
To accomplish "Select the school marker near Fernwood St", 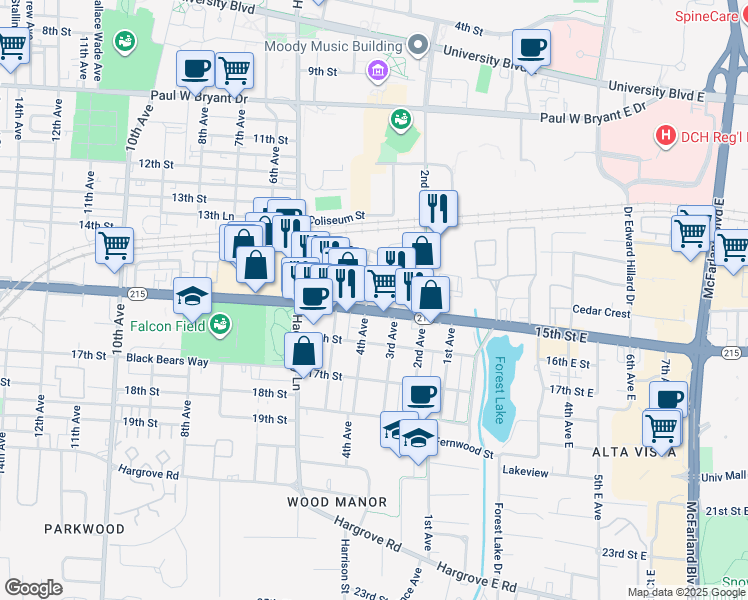I will click(419, 438).
